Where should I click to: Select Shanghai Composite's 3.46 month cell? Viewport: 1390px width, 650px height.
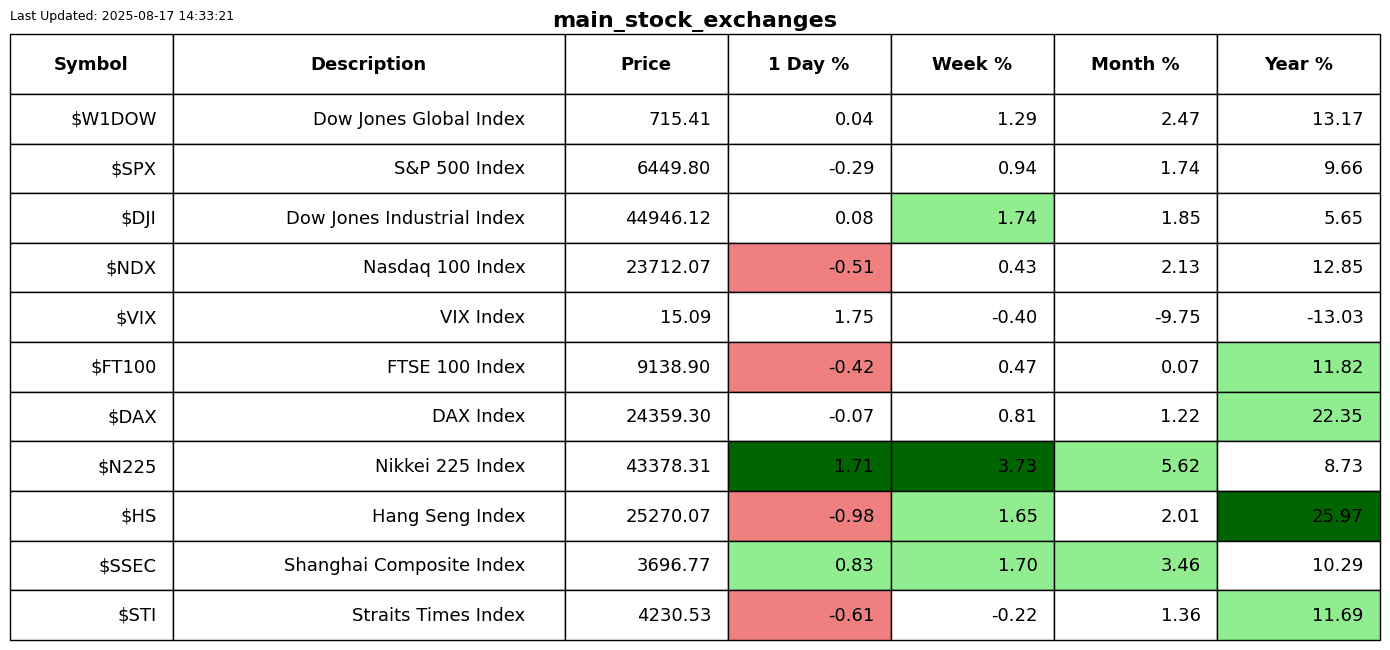1135,566
